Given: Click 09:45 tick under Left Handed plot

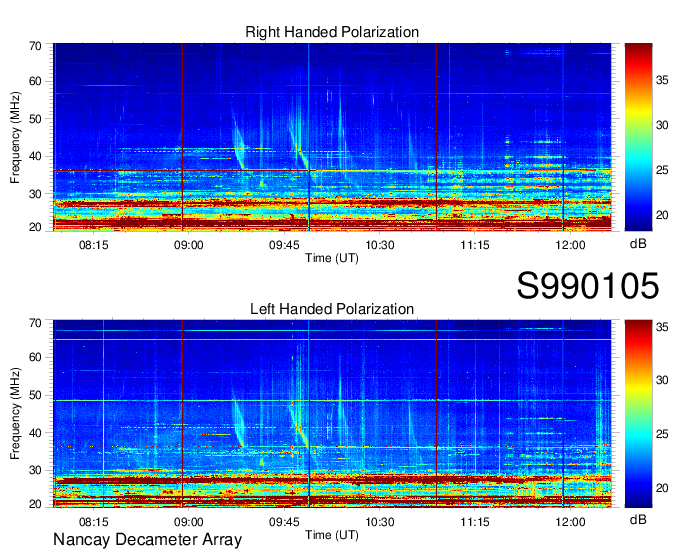Looking at the screenshot, I should 284,522.
